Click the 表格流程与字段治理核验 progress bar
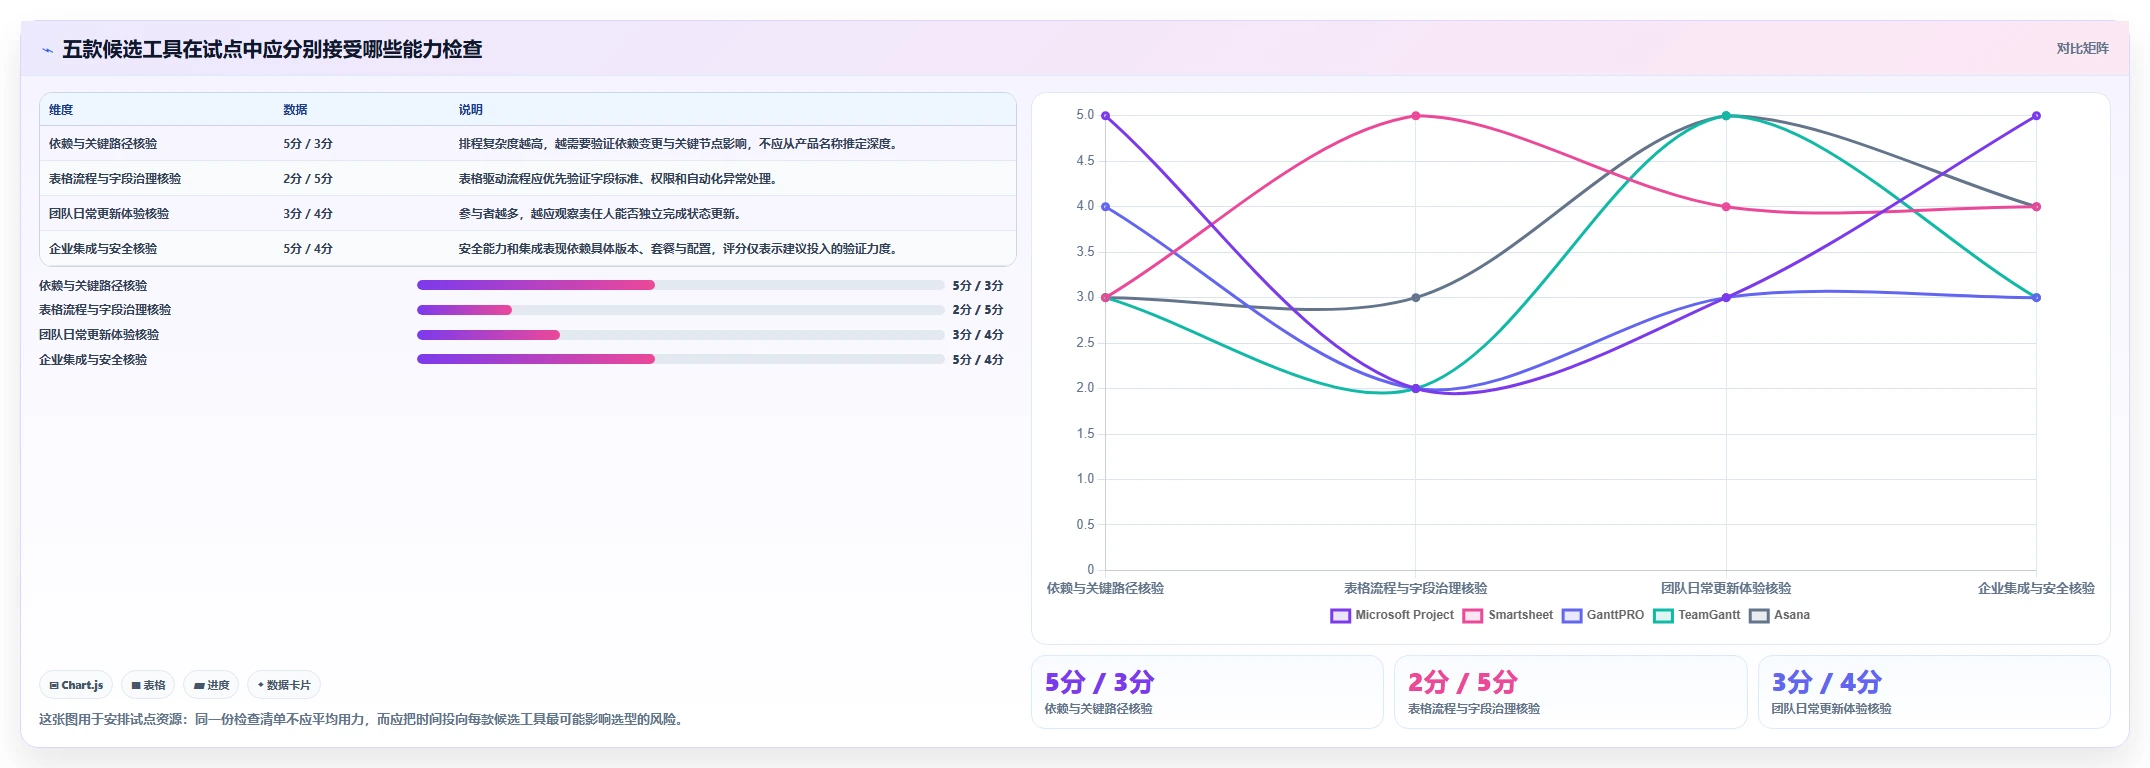The image size is (2150, 768). (680, 310)
